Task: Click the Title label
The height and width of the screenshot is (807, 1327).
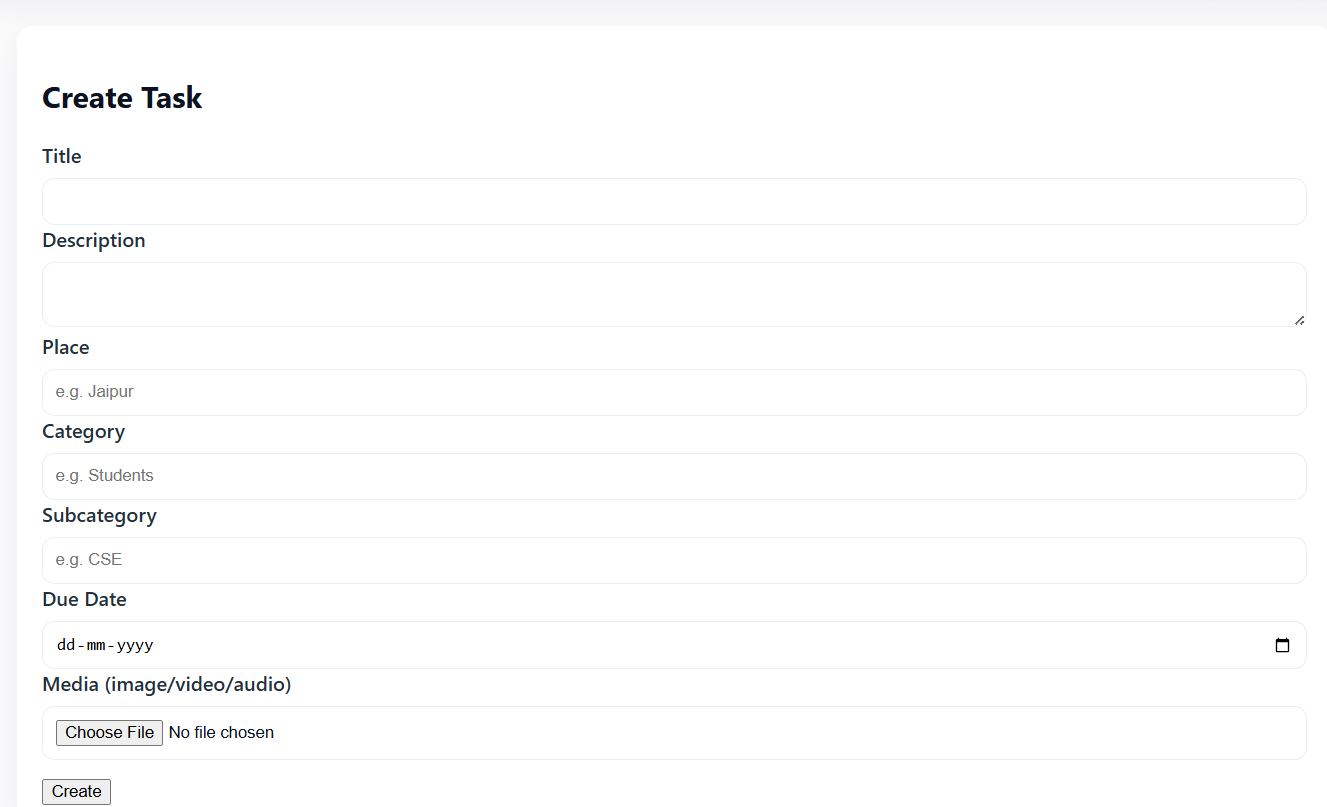Action: (62, 156)
